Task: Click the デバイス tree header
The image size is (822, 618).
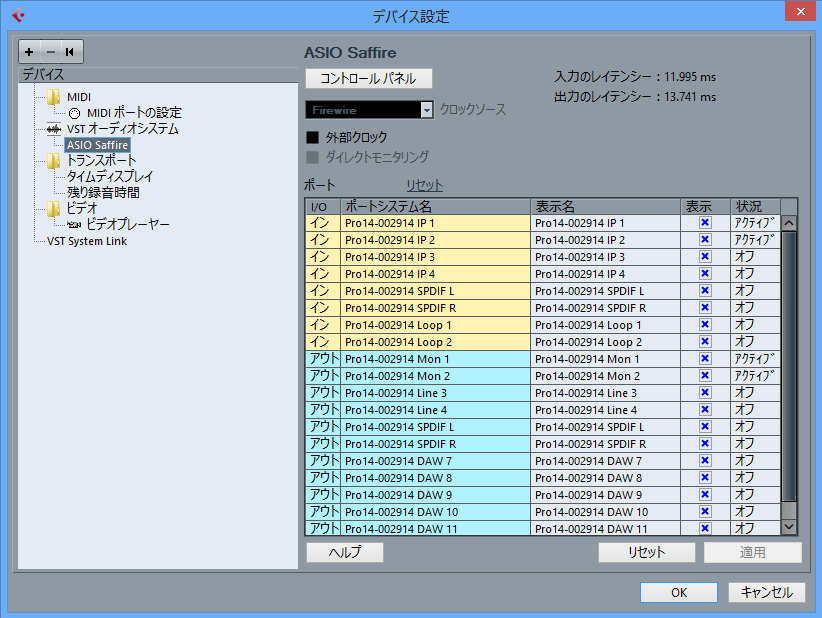Action: [x=158, y=75]
